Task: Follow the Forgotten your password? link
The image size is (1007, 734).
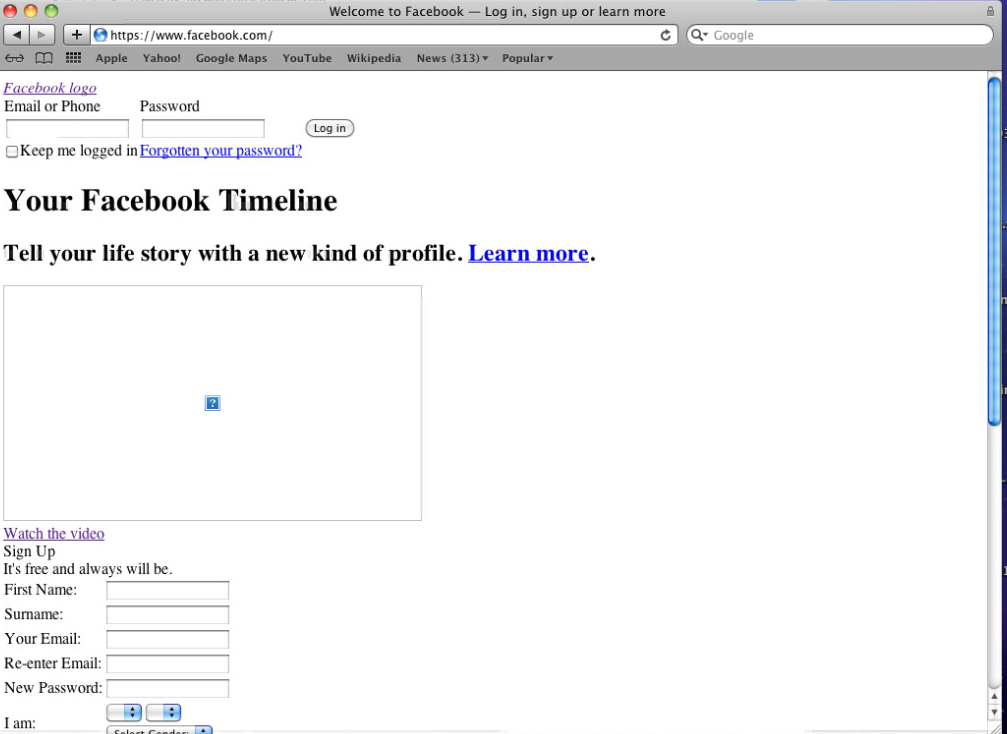Action: click(221, 150)
